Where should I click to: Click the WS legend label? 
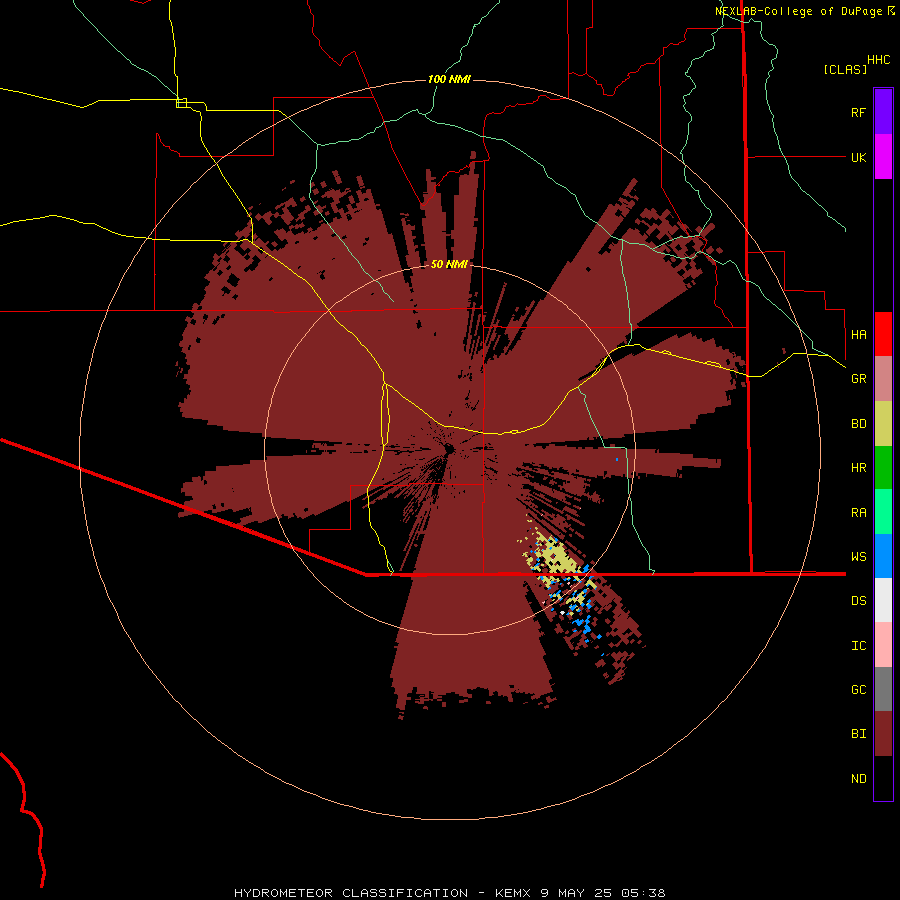pos(858,556)
